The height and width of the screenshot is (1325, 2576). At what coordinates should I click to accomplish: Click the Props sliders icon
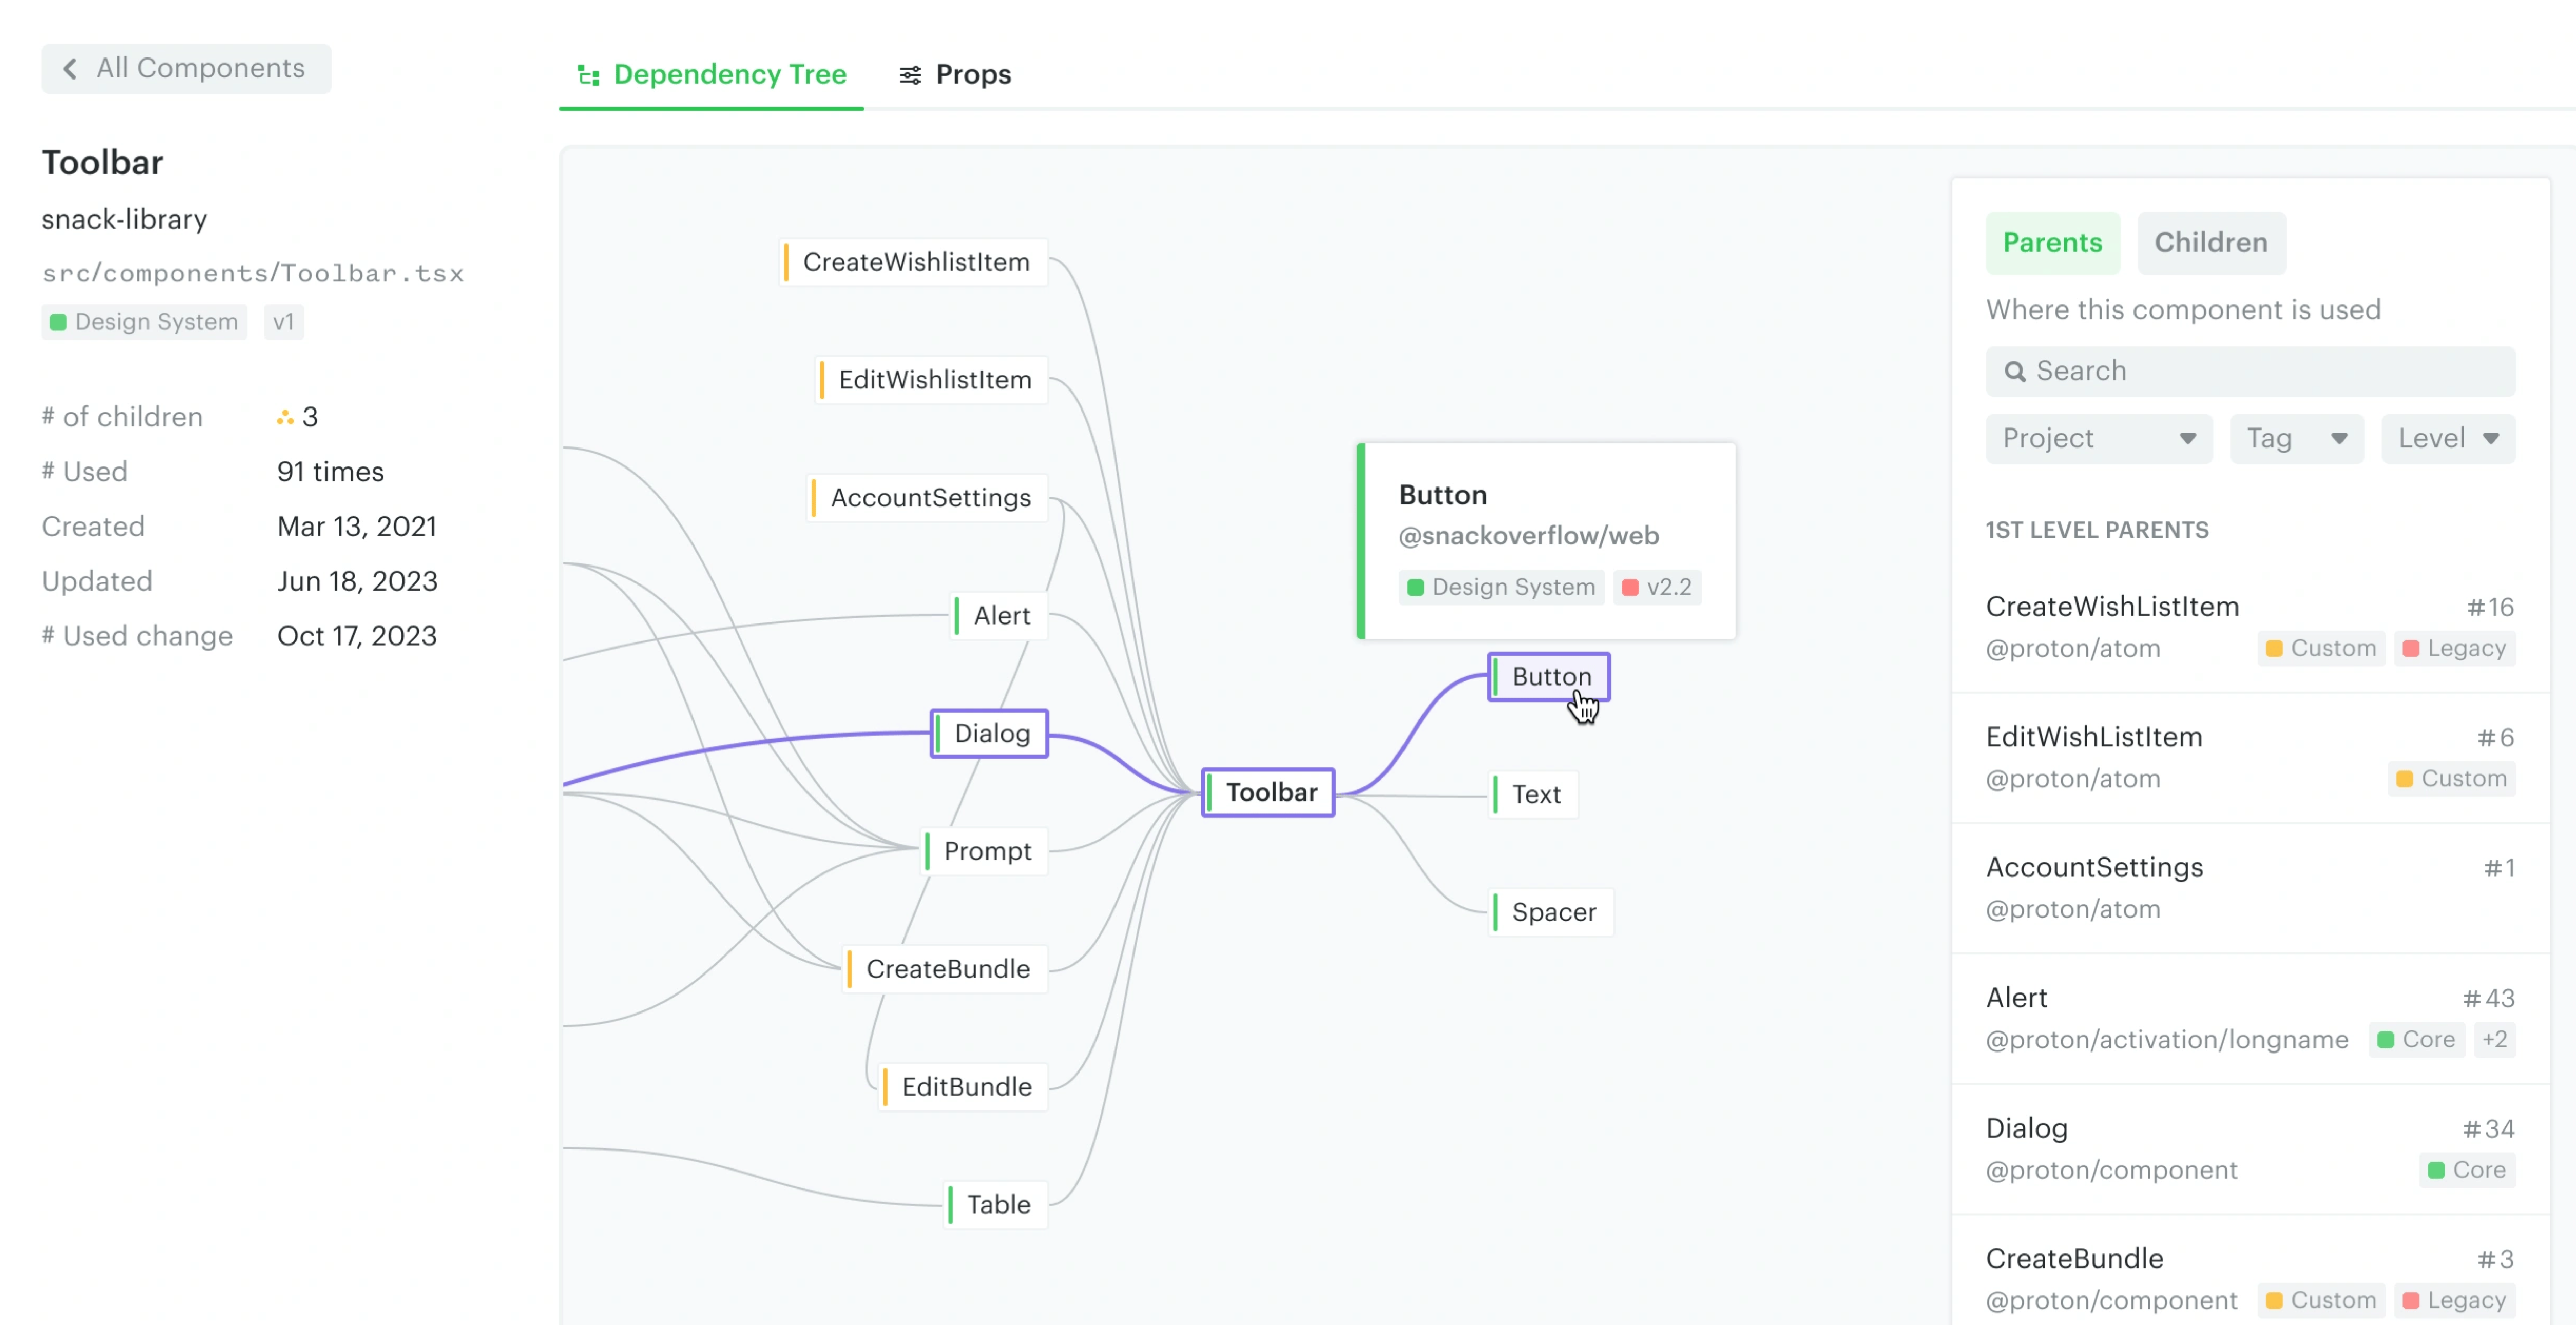coord(909,75)
